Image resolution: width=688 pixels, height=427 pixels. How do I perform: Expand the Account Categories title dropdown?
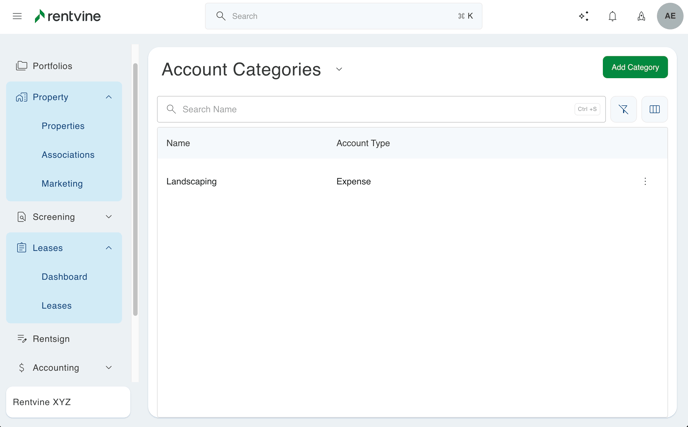coord(339,70)
